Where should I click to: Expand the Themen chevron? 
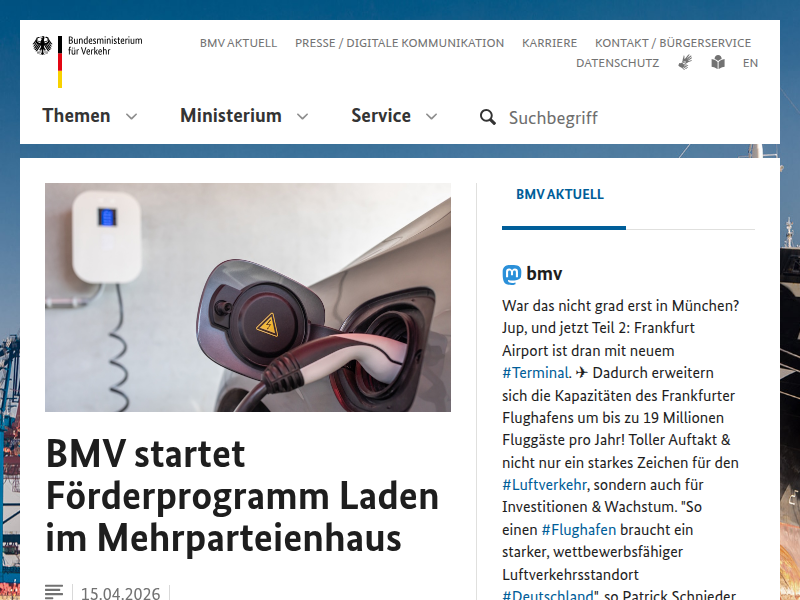click(132, 116)
